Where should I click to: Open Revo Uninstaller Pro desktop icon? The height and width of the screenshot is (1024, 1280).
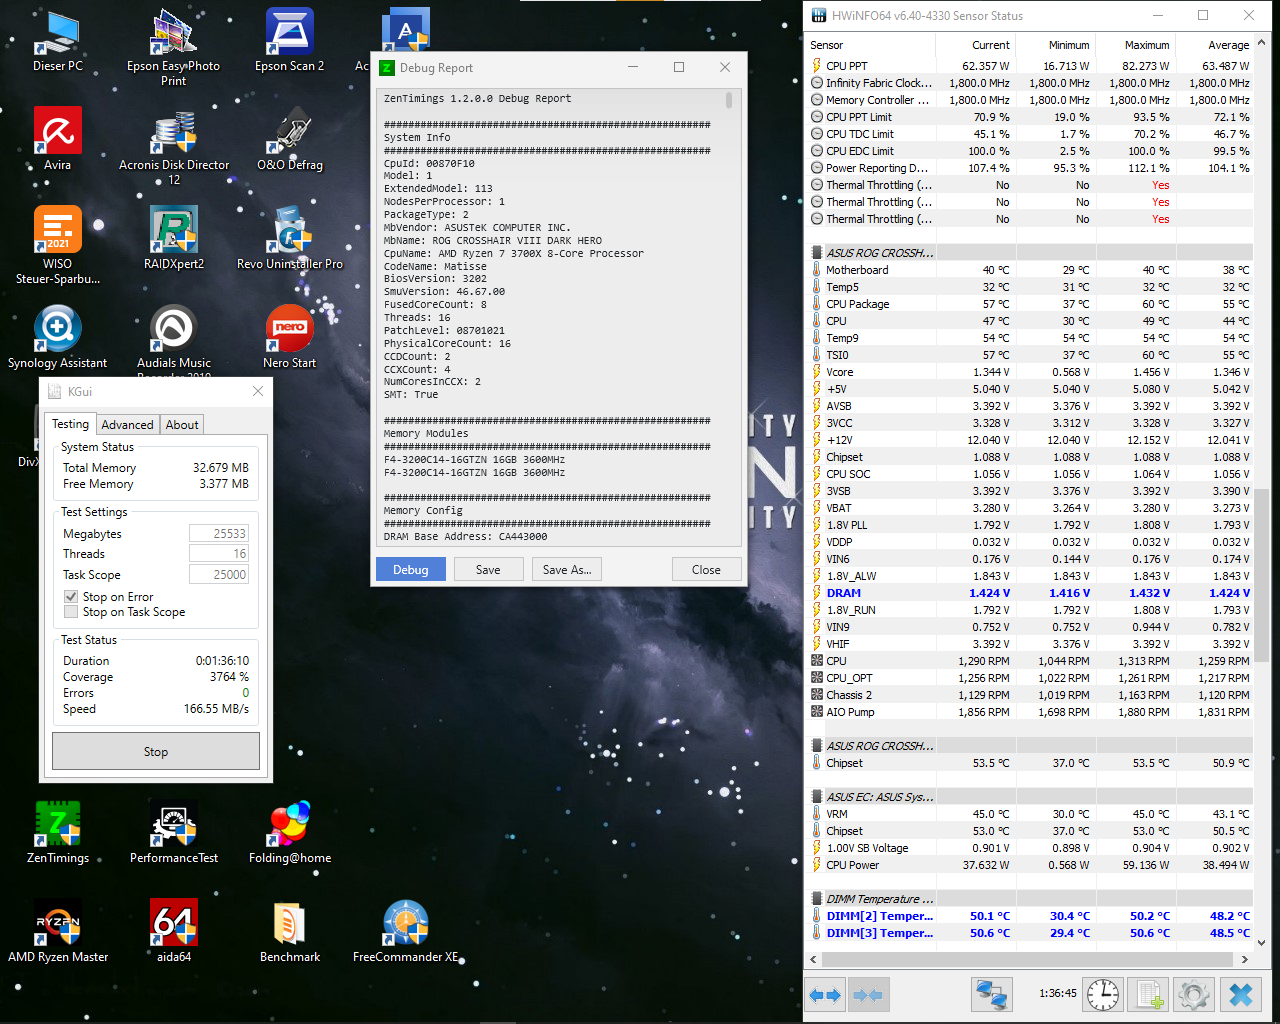tap(290, 238)
